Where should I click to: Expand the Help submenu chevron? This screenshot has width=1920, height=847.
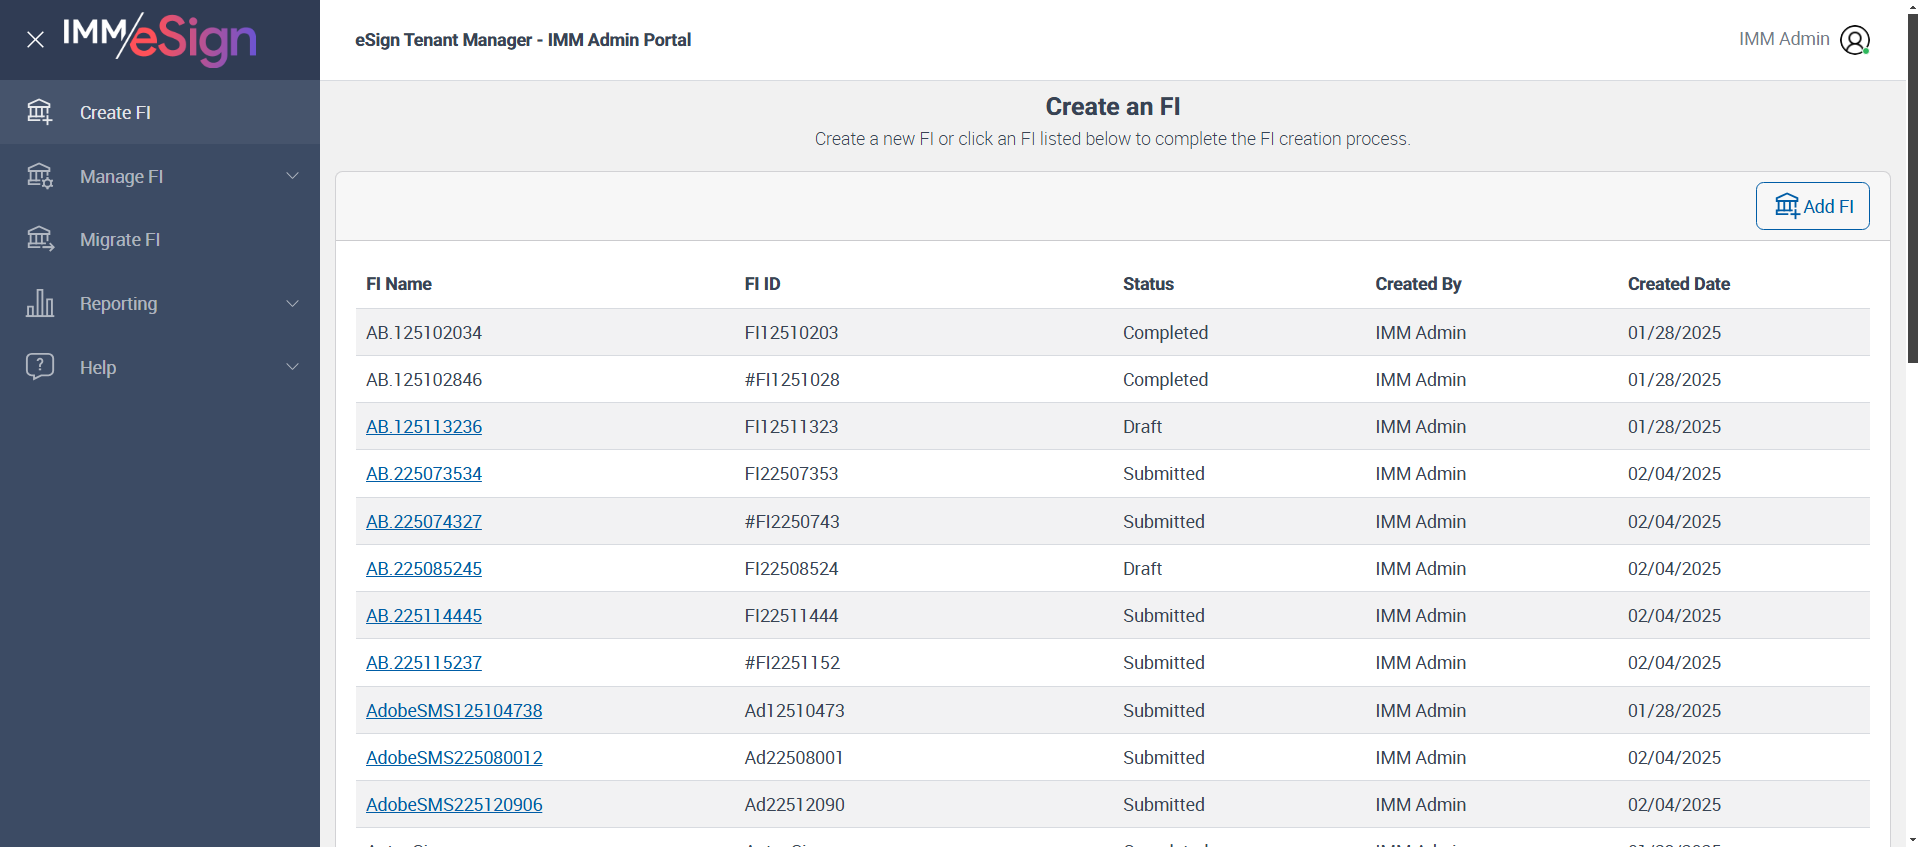point(293,367)
